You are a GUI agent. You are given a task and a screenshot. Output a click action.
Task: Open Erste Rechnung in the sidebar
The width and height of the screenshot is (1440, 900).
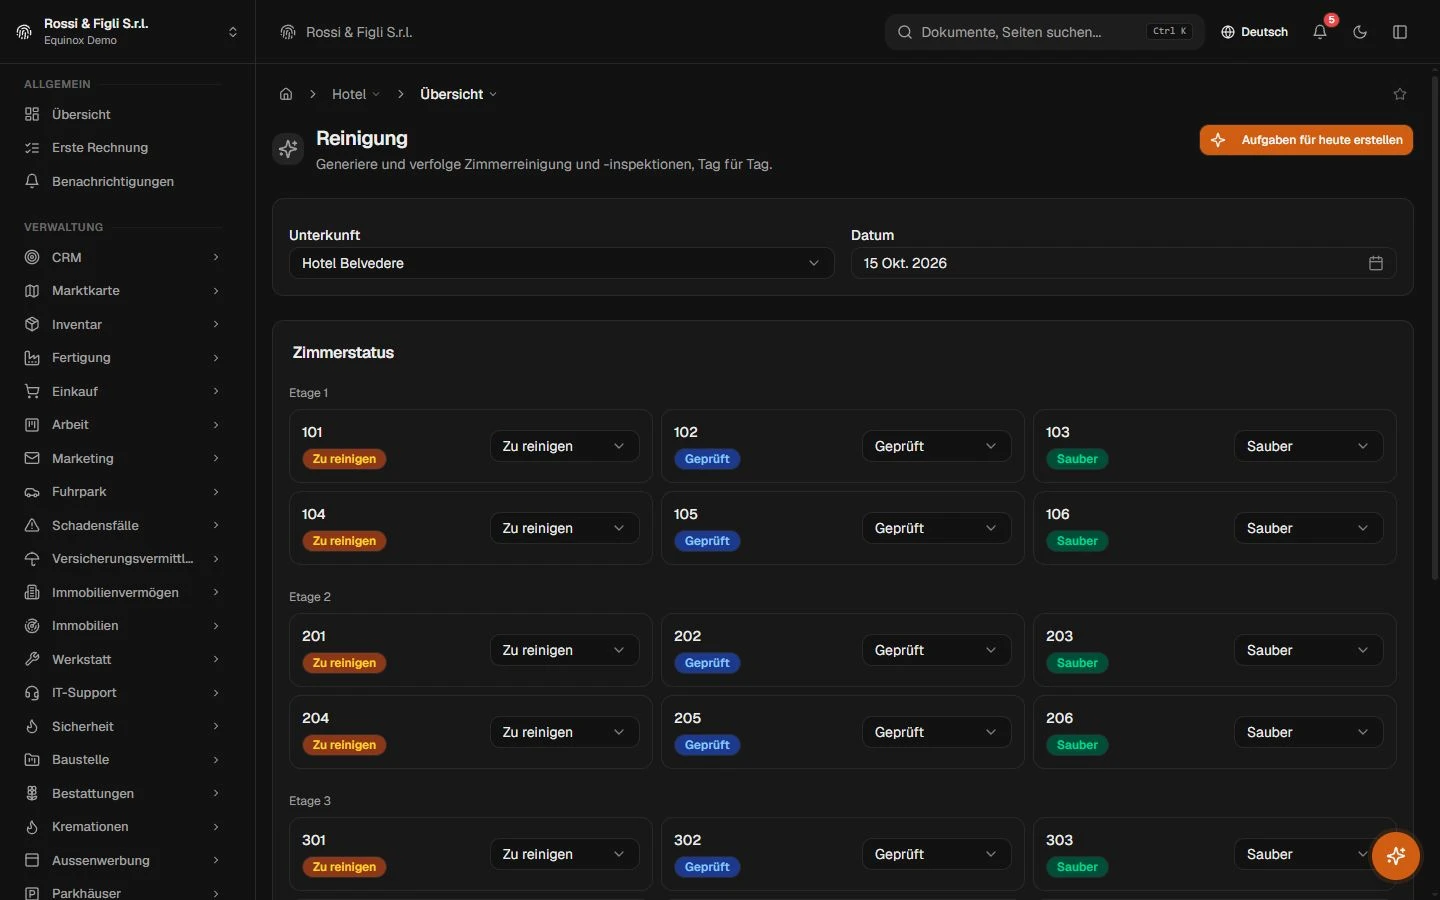(x=124, y=148)
